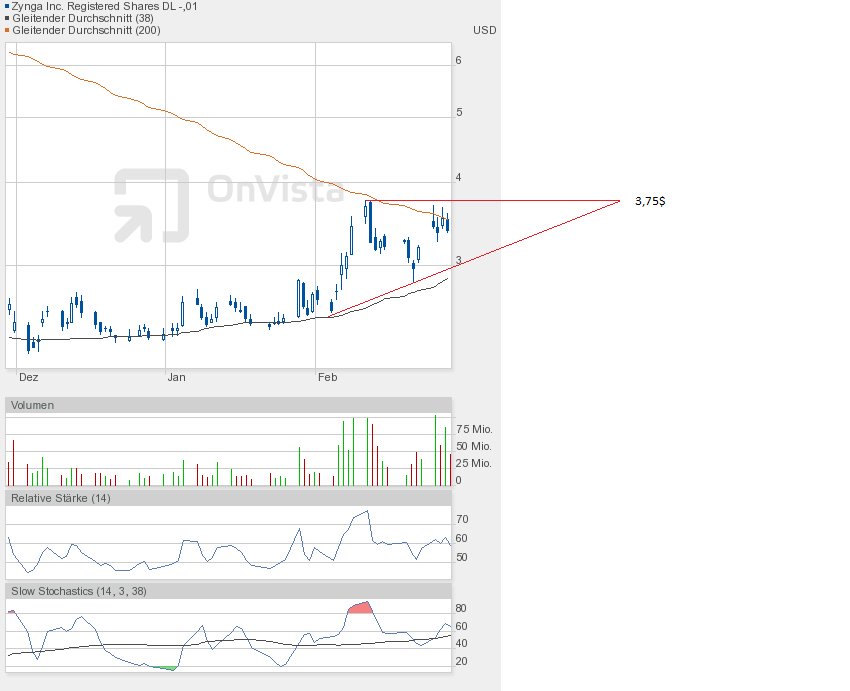
Task: Click the black 38-day average legend marker
Action: (x=7, y=18)
